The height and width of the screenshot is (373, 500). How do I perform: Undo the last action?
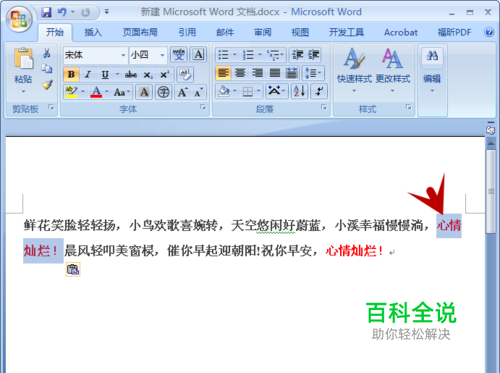[x=62, y=12]
